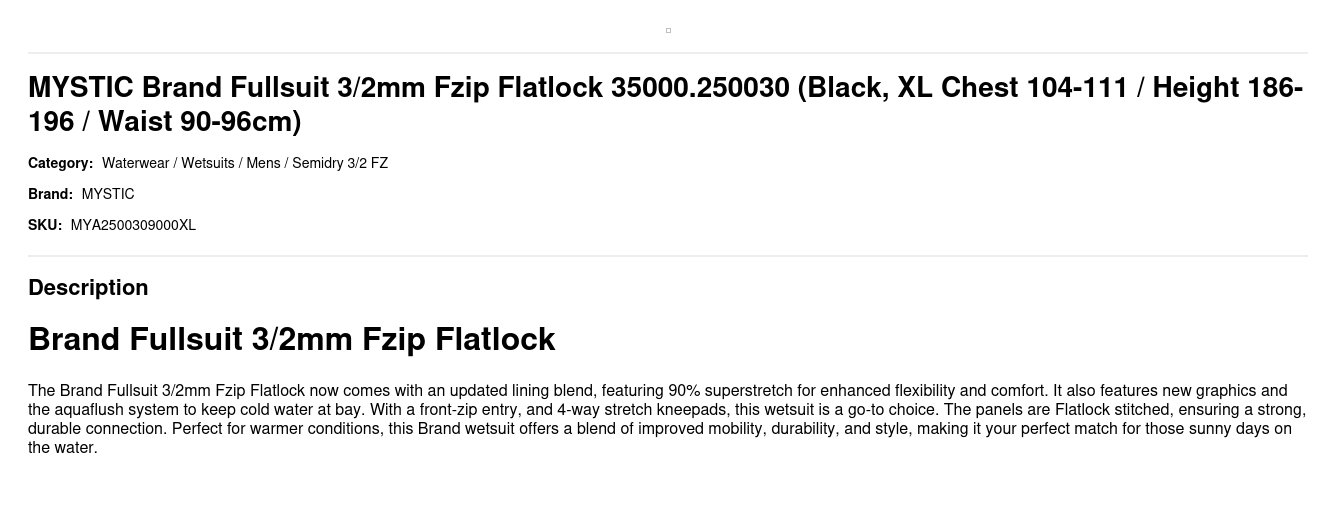This screenshot has width=1328, height=506.
Task: Click the SKU code MYA2500309000XL
Action: click(x=133, y=225)
